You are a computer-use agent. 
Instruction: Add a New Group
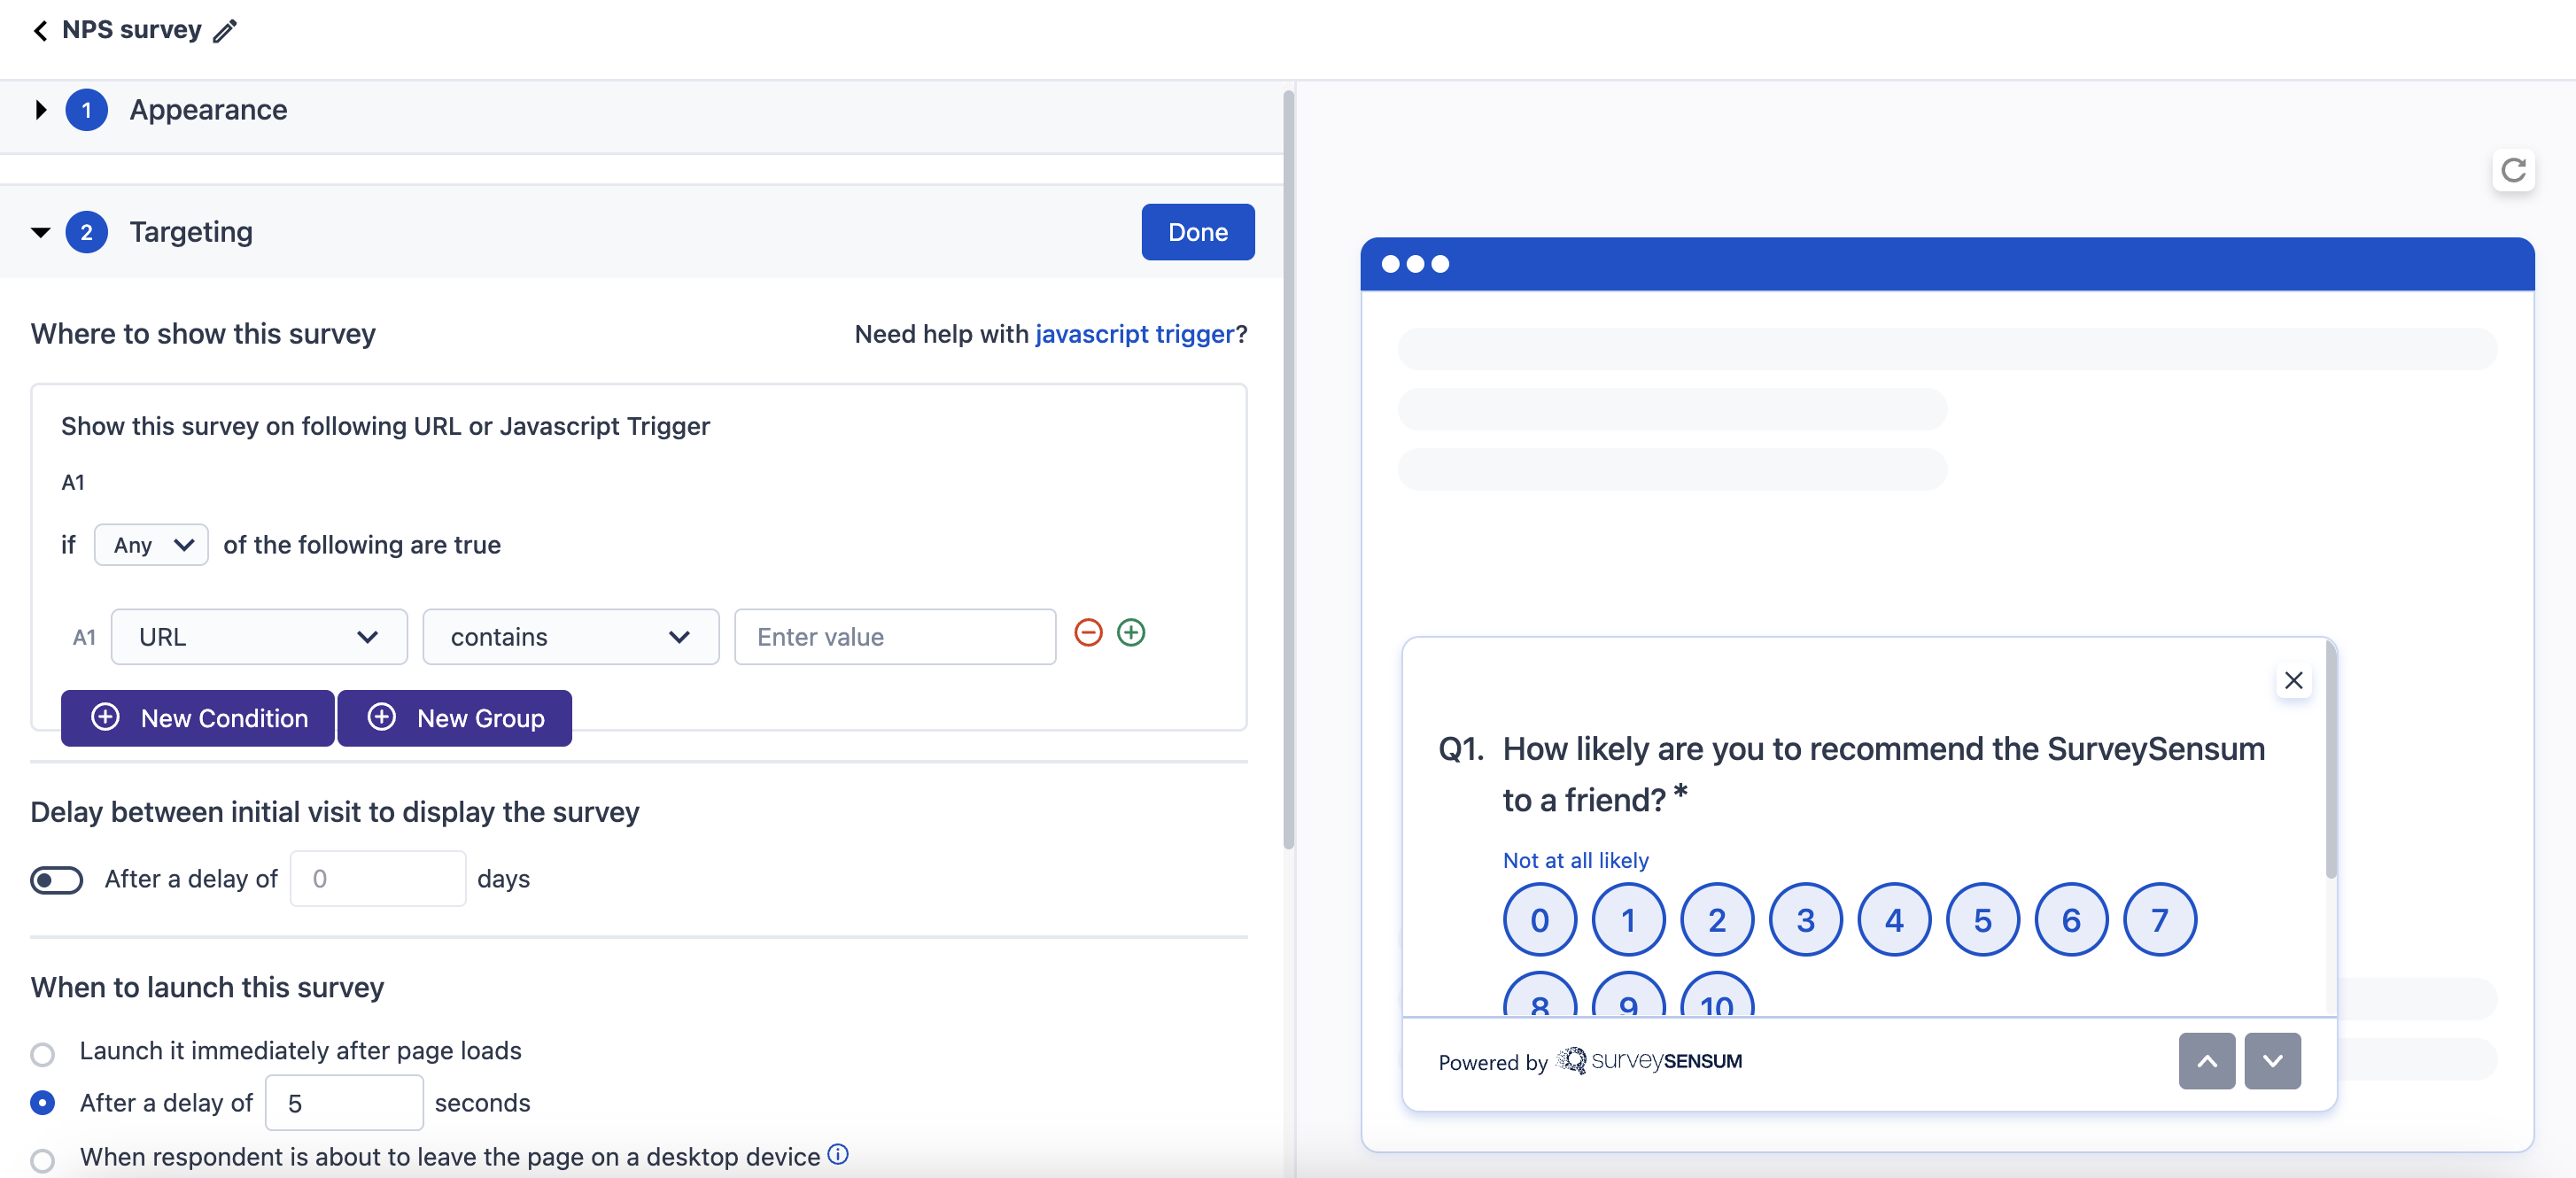(x=455, y=718)
